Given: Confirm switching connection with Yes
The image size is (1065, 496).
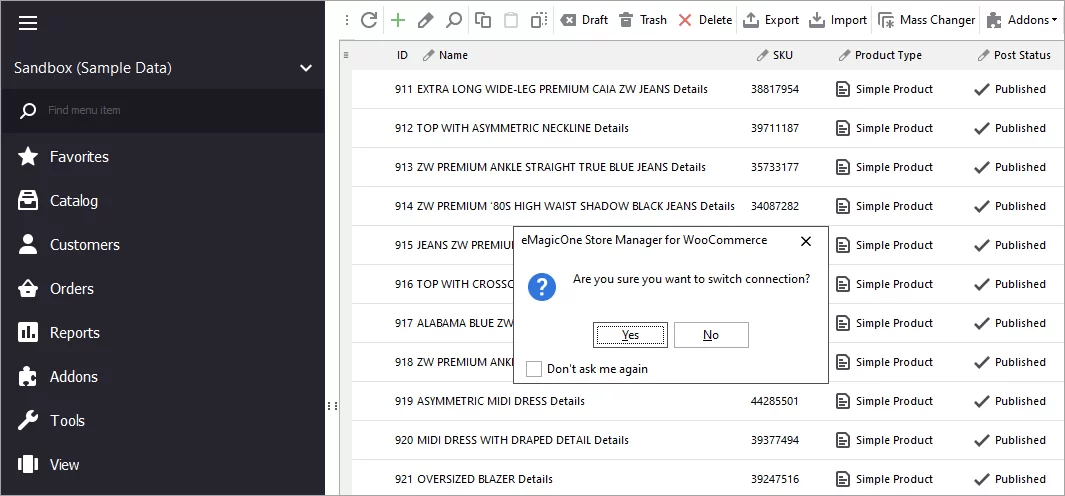Looking at the screenshot, I should pyautogui.click(x=630, y=335).
